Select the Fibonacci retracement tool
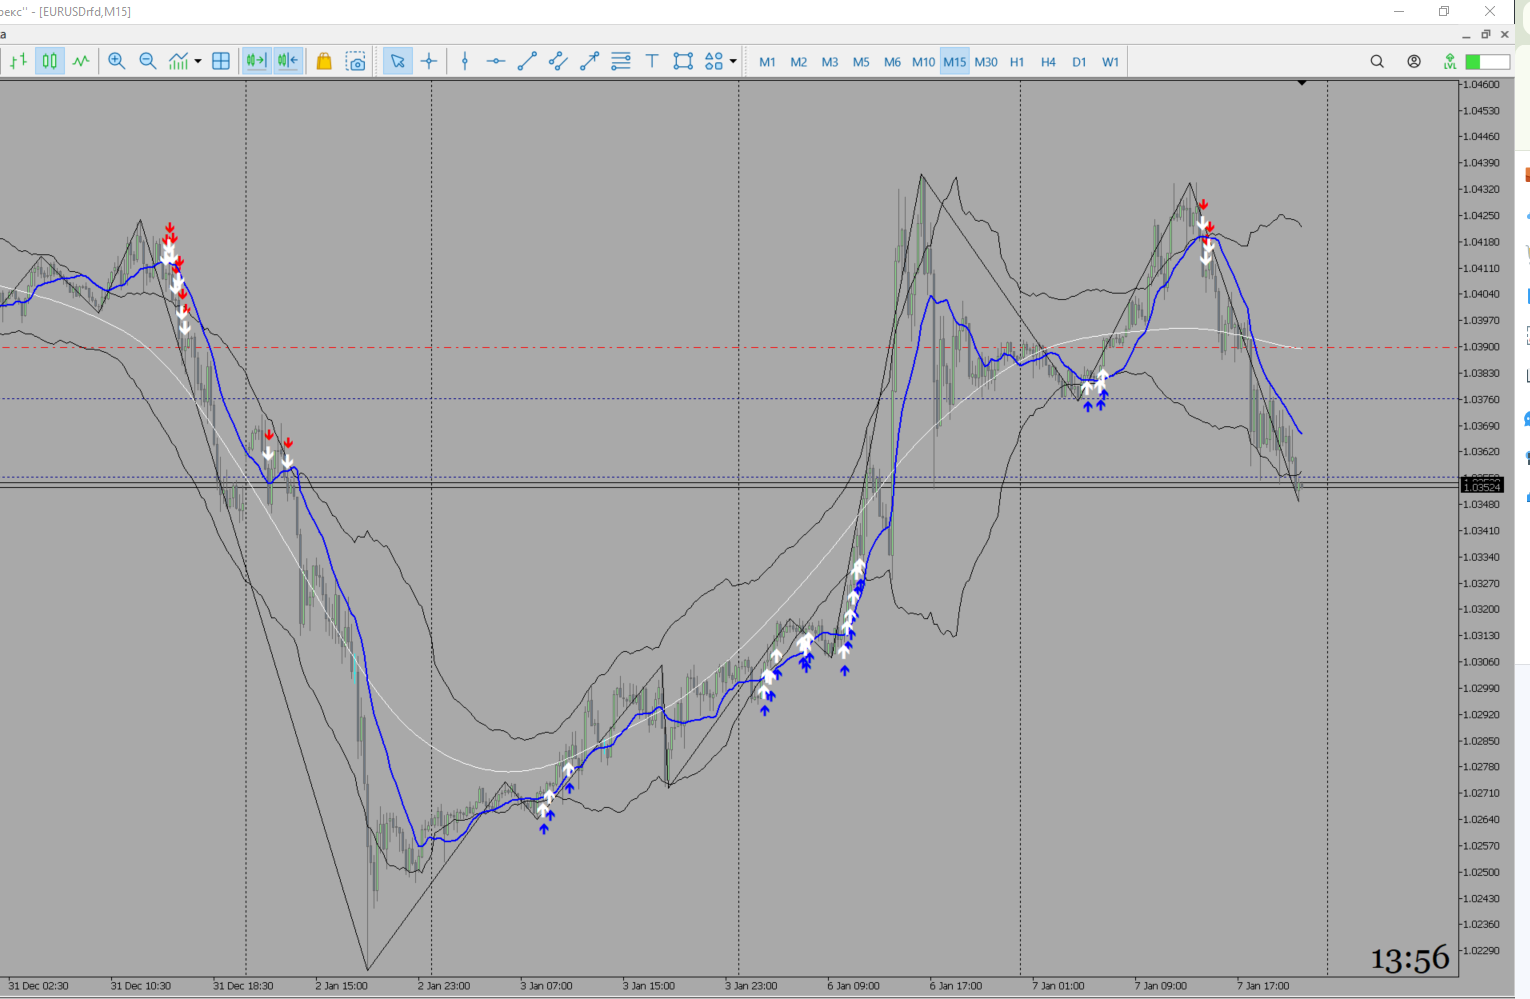 tap(621, 61)
